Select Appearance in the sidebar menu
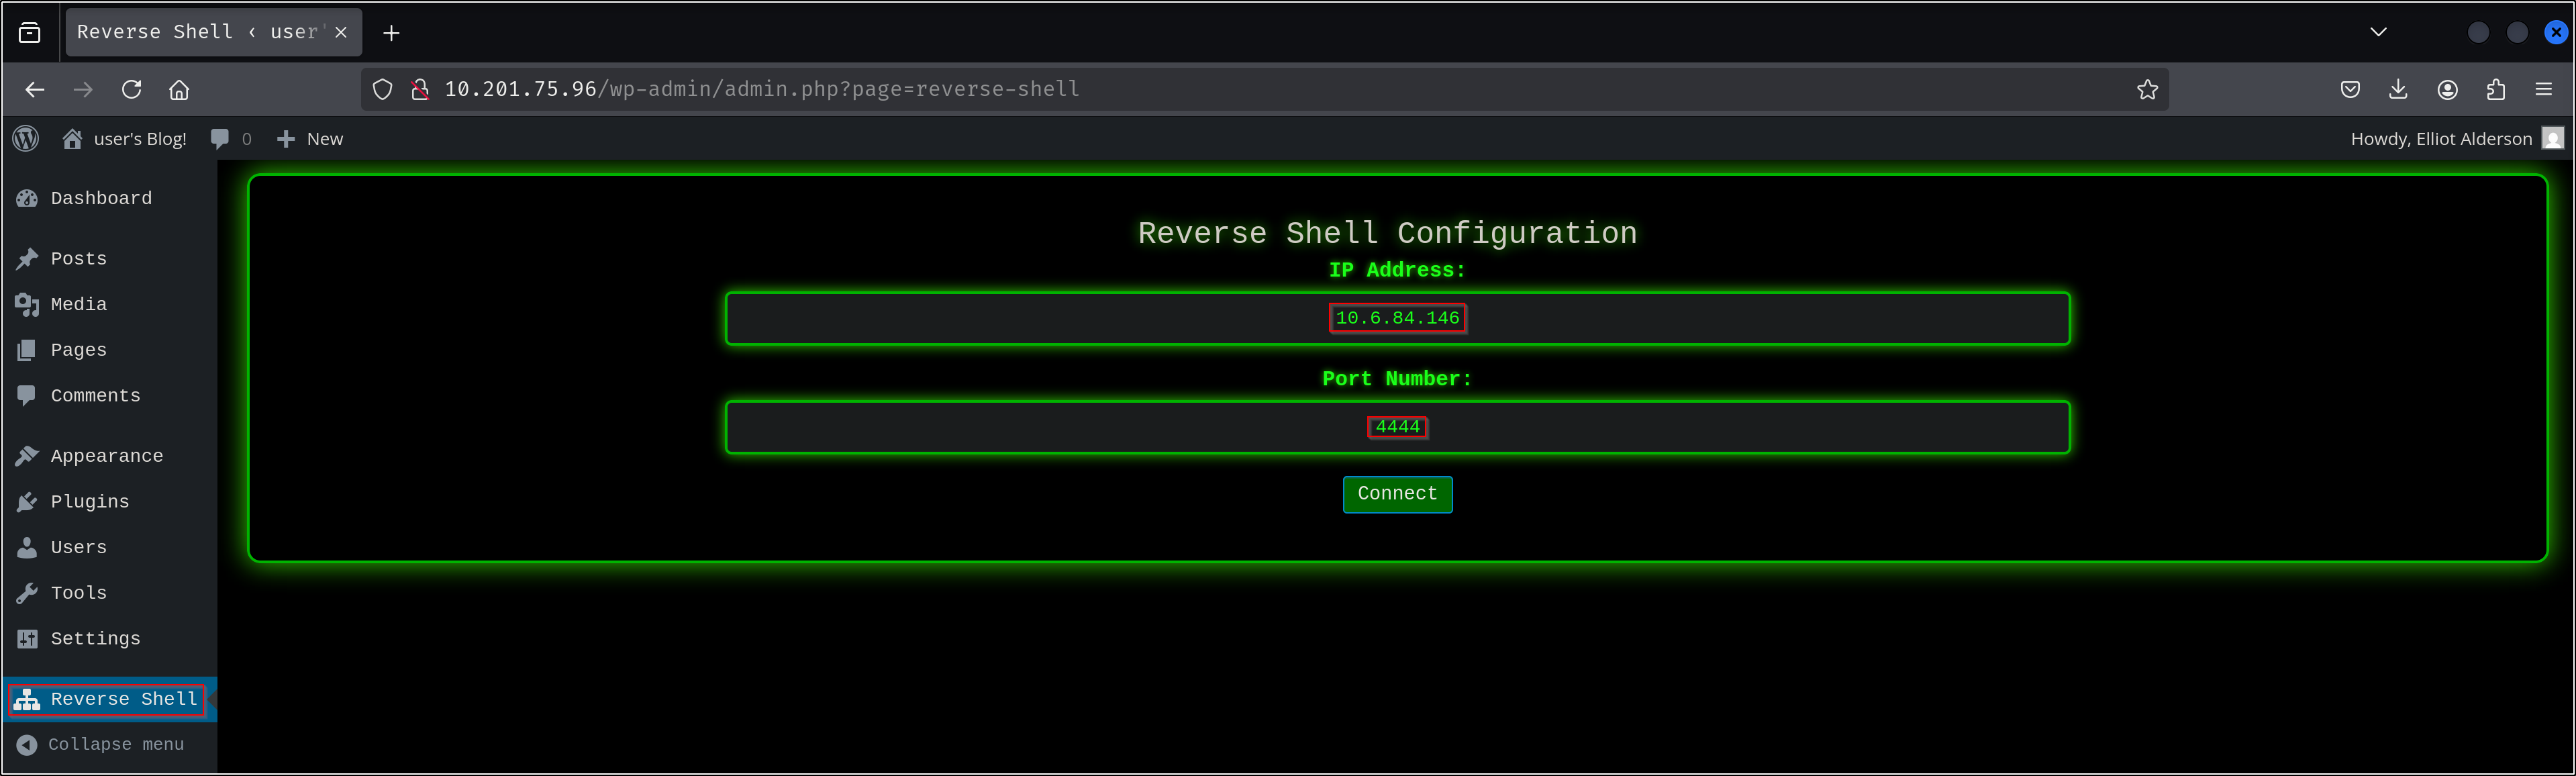2576x776 pixels. [106, 456]
